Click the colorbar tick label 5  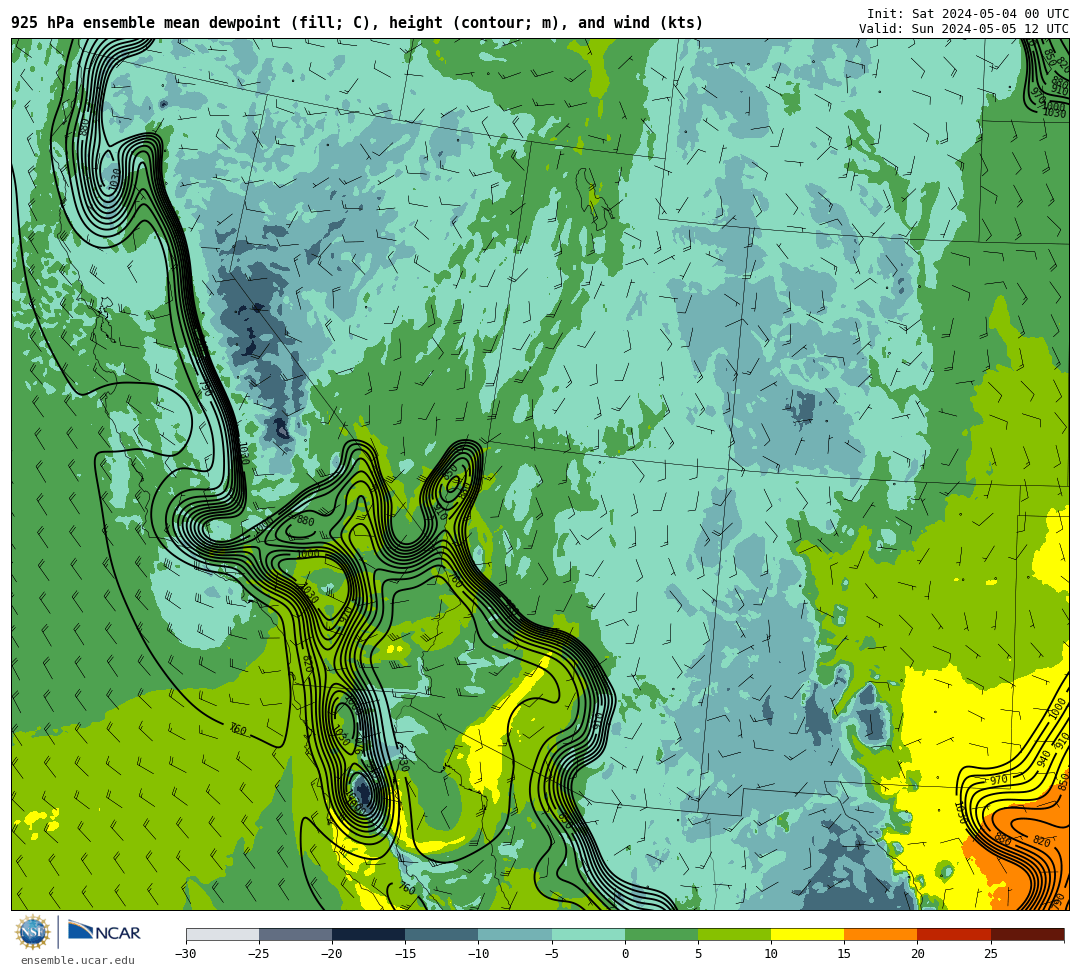pyautogui.click(x=698, y=954)
